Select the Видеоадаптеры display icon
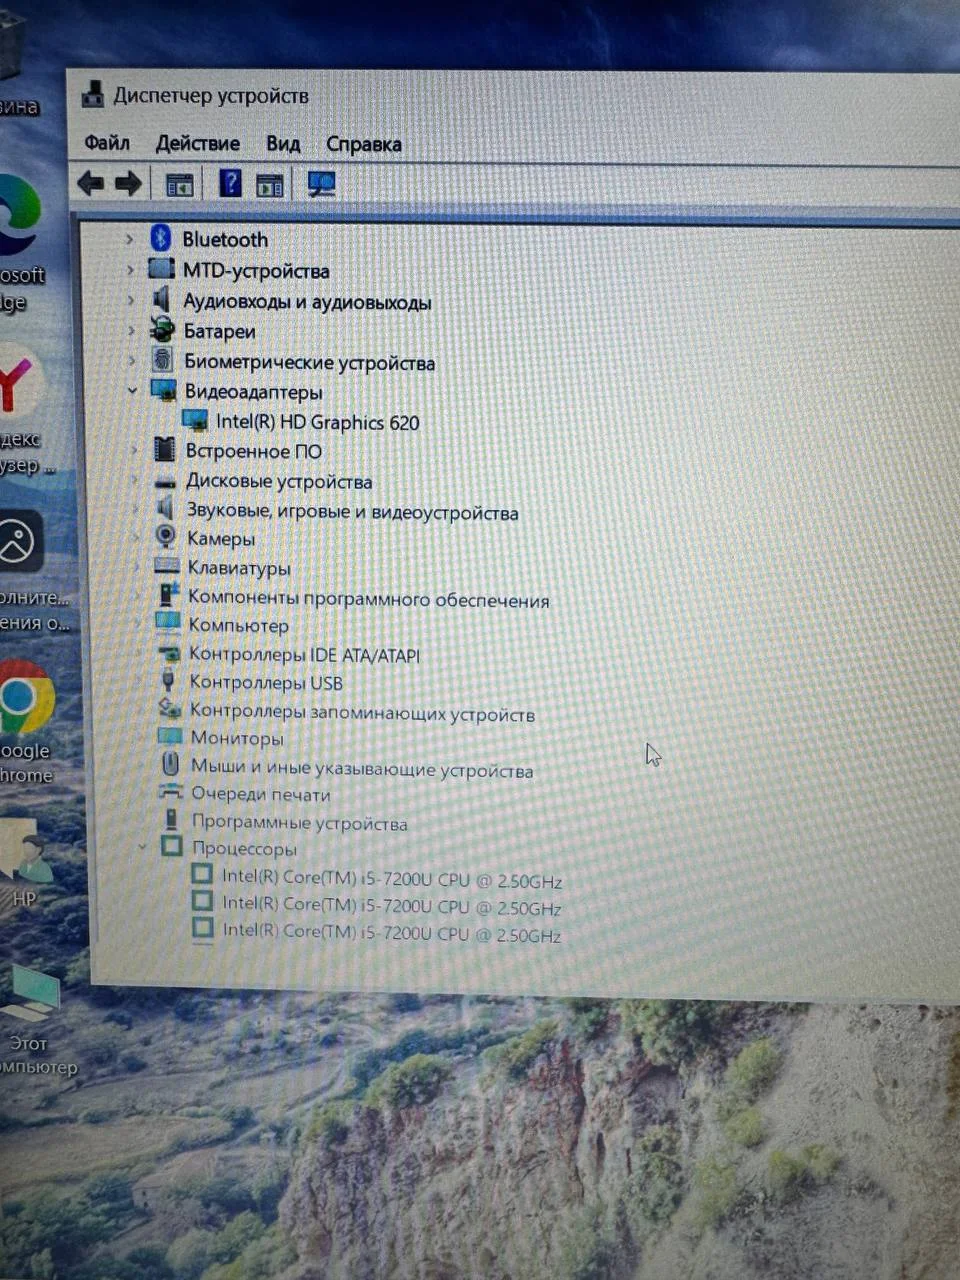Image resolution: width=960 pixels, height=1280 pixels. coord(164,390)
